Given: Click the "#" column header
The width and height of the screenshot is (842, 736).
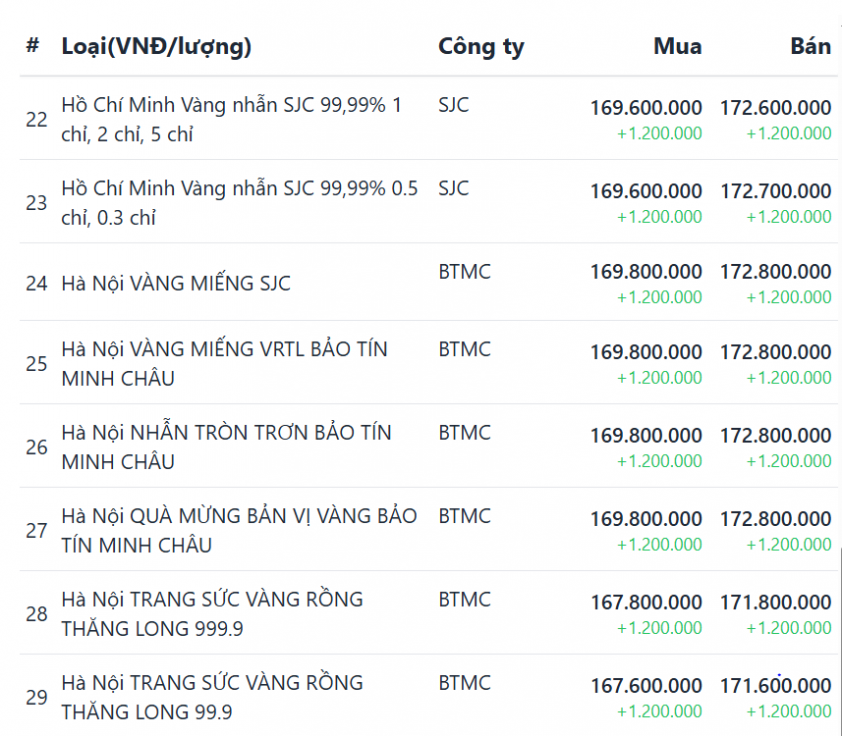Looking at the screenshot, I should 33,46.
